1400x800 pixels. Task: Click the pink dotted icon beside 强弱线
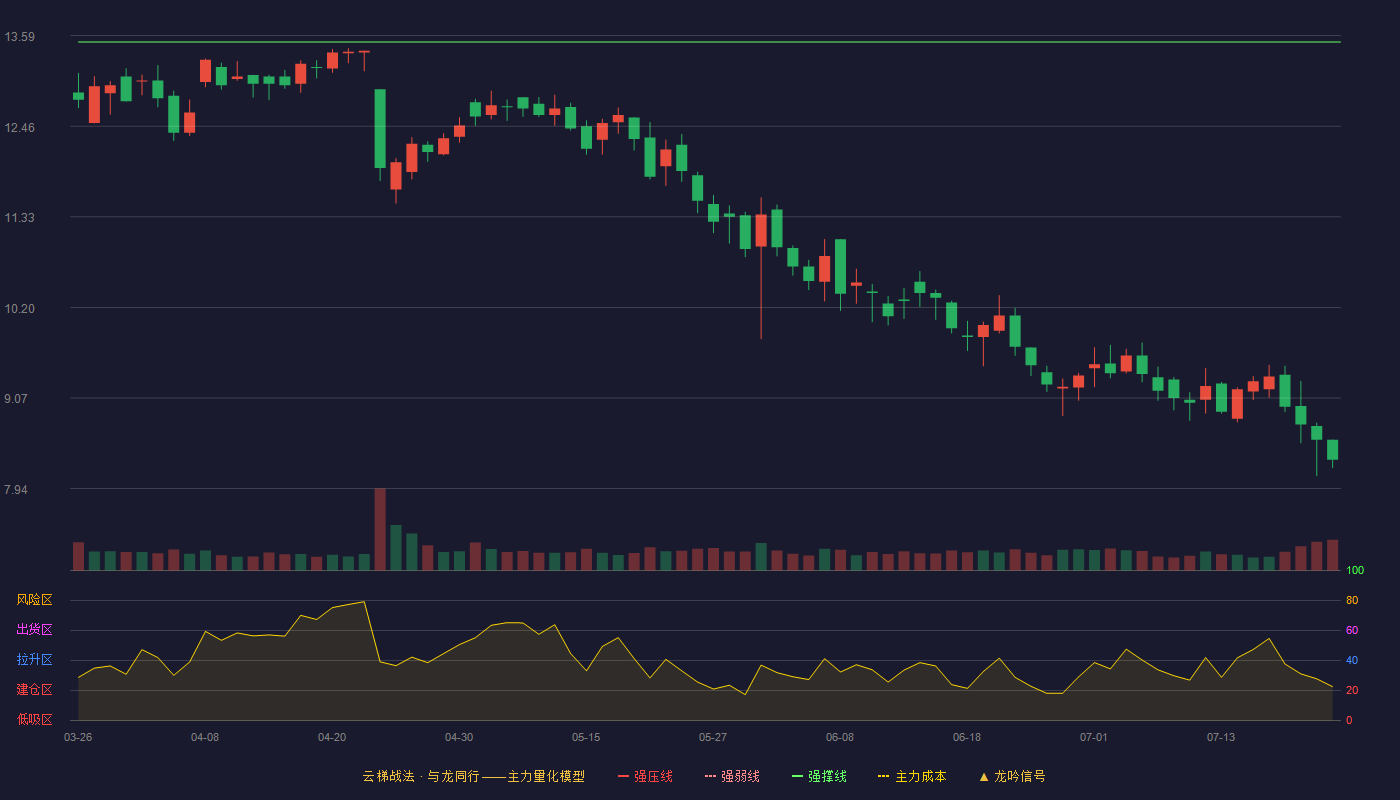tap(710, 776)
